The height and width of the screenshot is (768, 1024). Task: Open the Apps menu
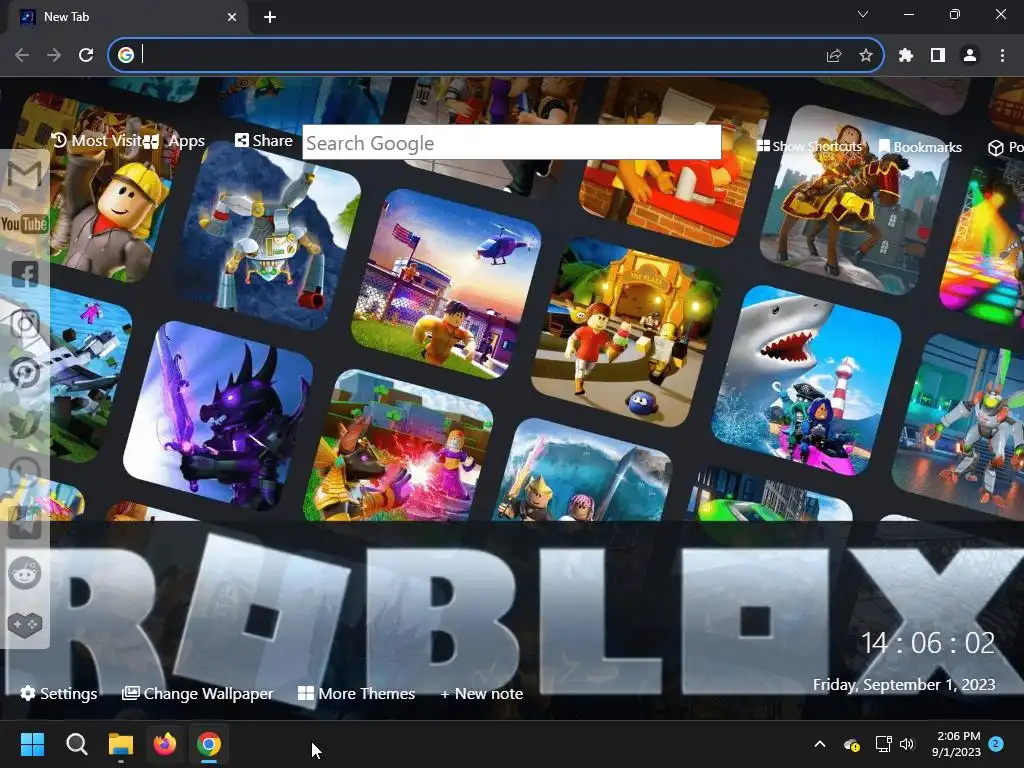click(x=174, y=141)
